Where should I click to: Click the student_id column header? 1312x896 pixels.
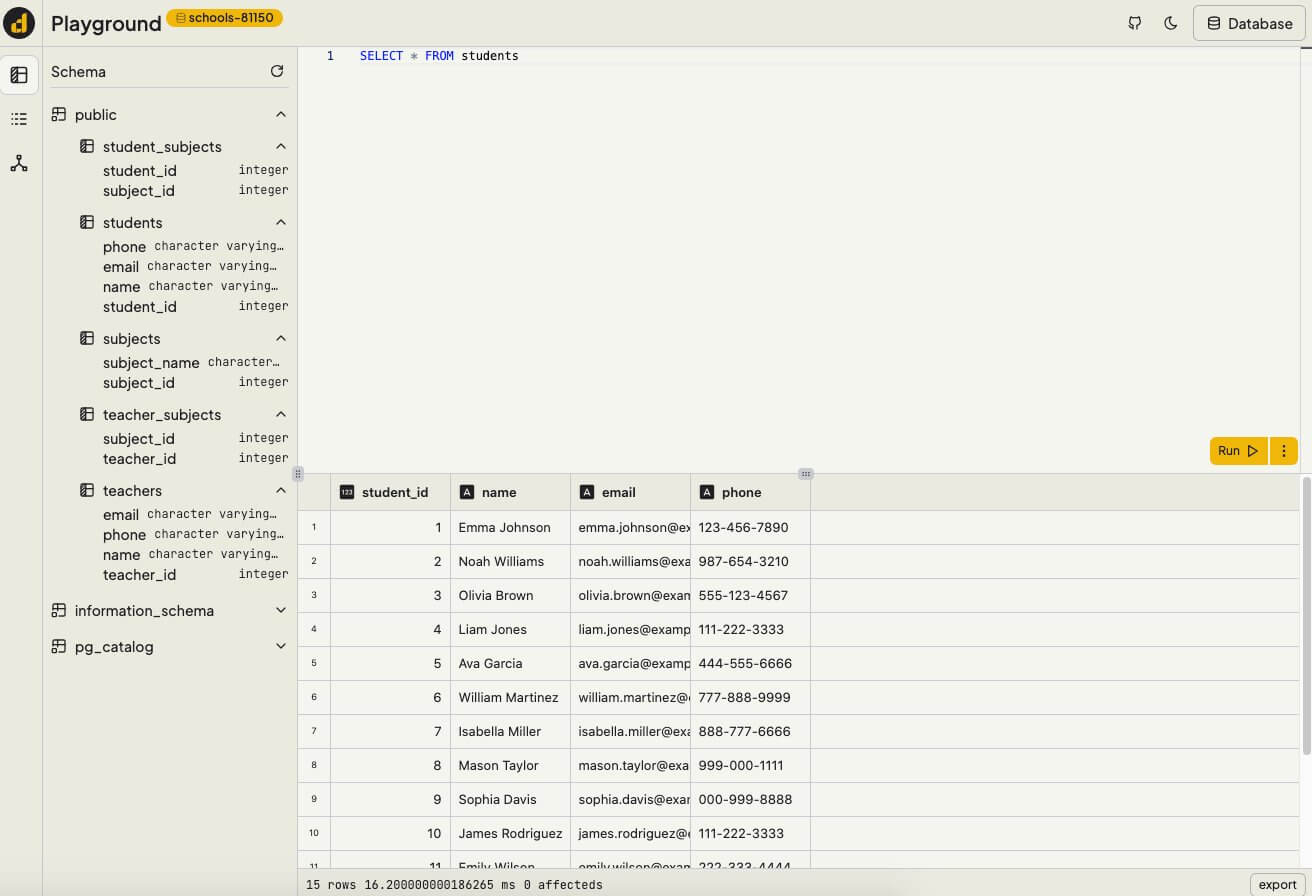(394, 492)
